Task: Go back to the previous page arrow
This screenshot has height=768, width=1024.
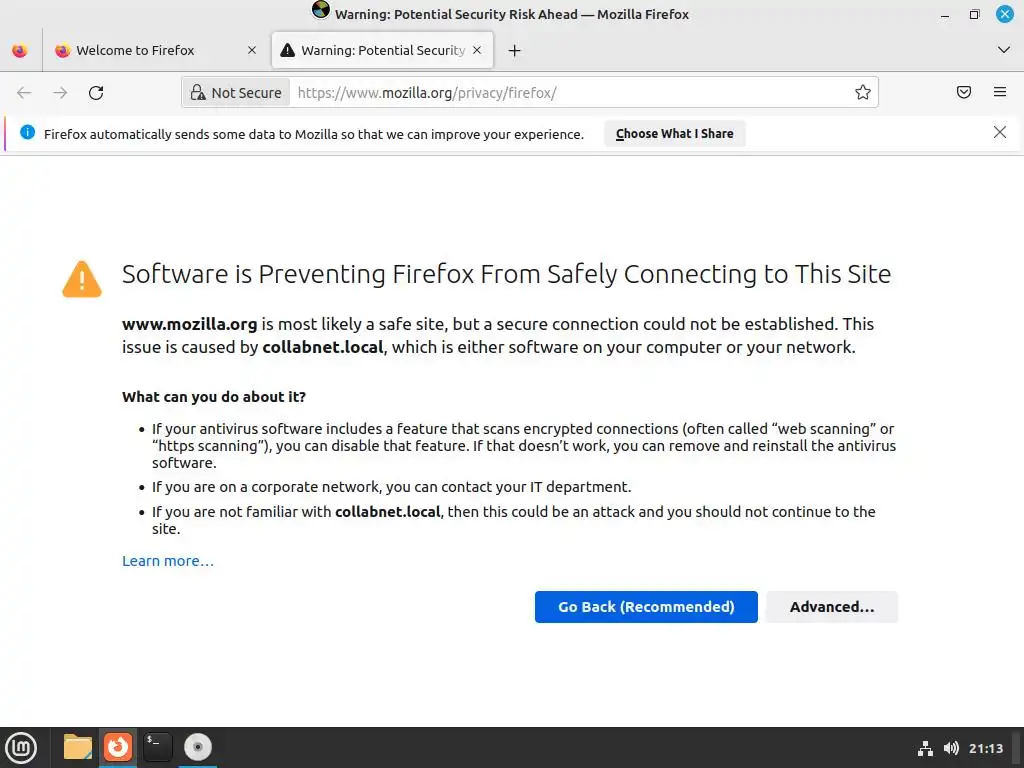Action: (24, 93)
